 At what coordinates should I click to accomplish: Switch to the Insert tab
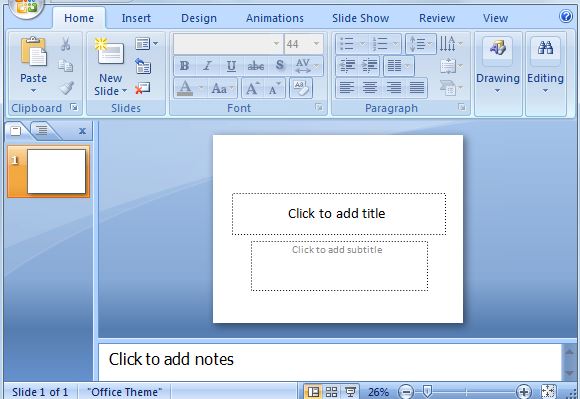tap(136, 18)
